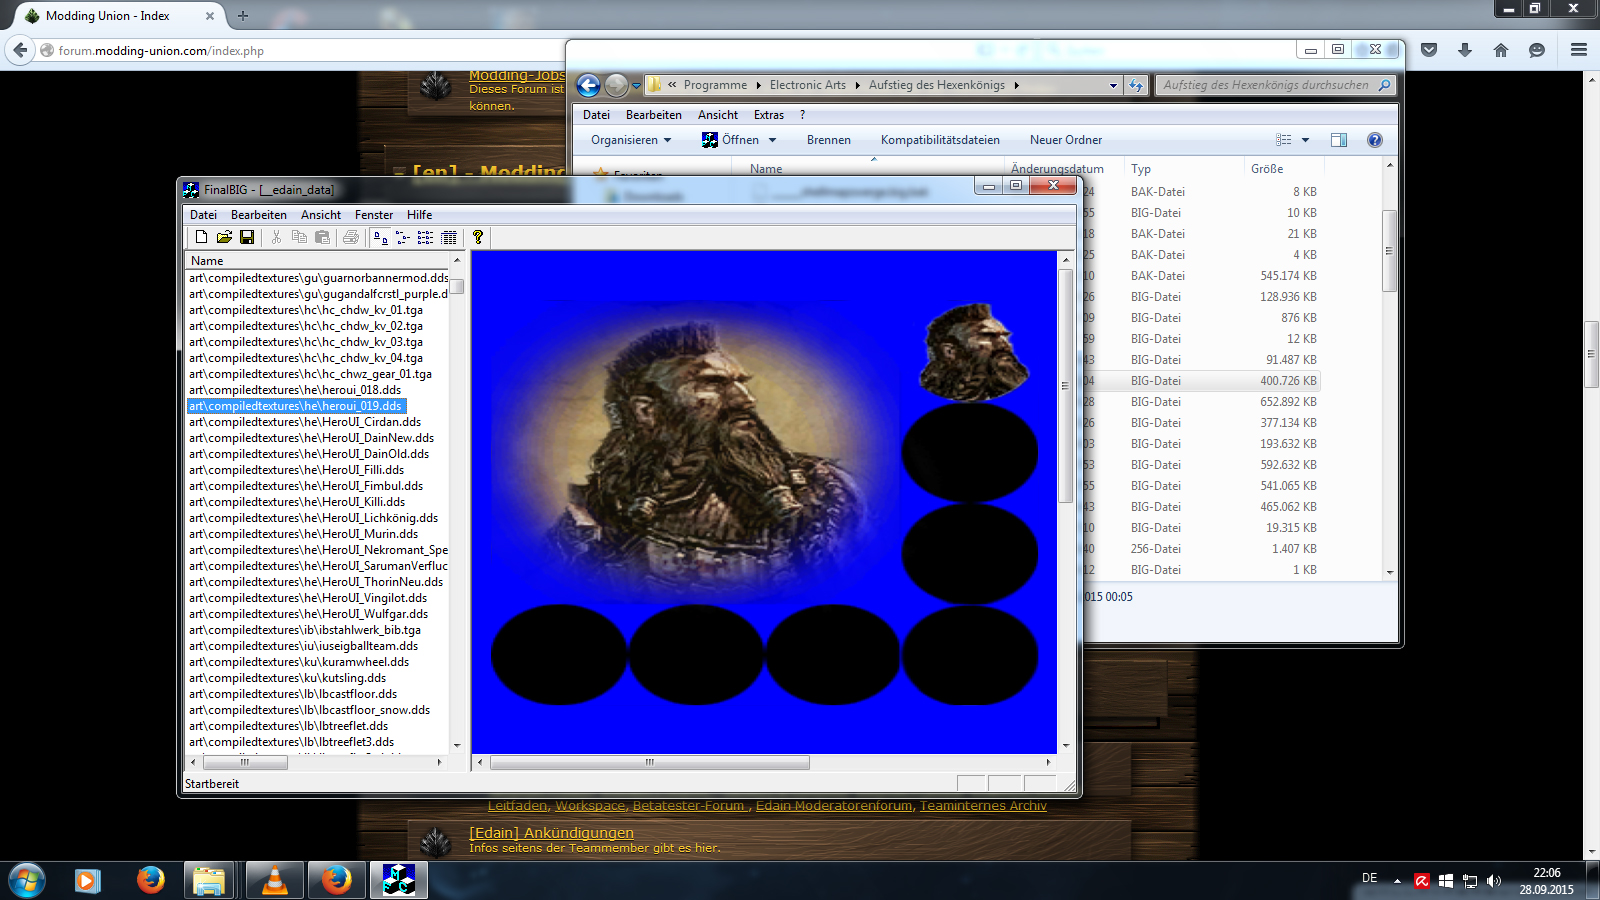Click the Open folder icon in FinalBIG toolbar
Viewport: 1600px width, 900px height.
click(224, 237)
